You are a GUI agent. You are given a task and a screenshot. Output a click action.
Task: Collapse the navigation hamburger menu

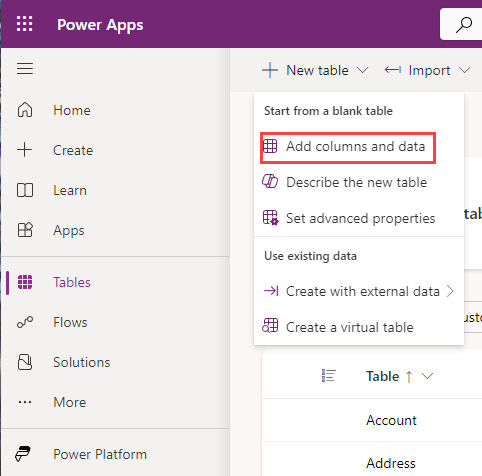[25, 69]
